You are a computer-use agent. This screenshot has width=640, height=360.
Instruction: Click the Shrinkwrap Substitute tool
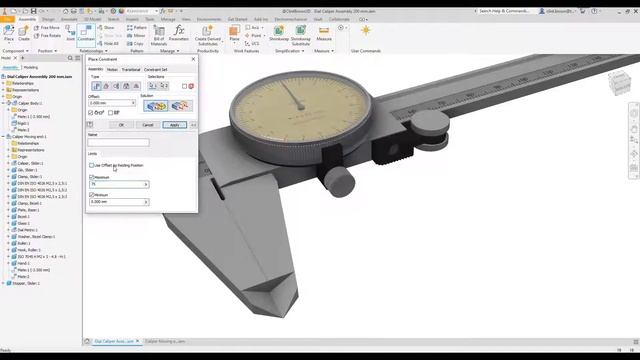[x=301, y=35]
